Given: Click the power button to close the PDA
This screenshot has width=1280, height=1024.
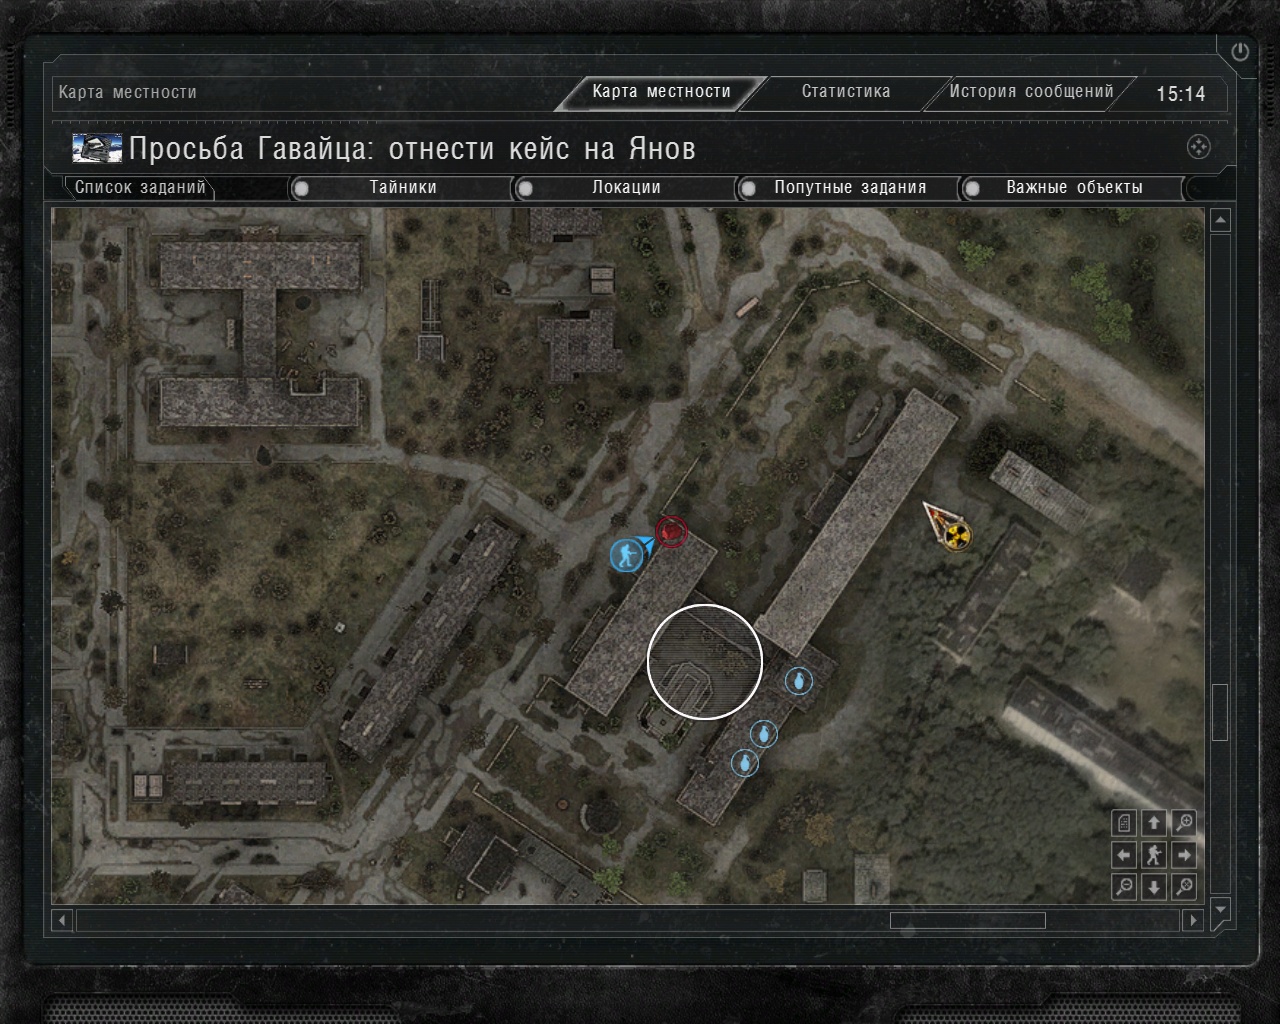Looking at the screenshot, I should pyautogui.click(x=1240, y=51).
